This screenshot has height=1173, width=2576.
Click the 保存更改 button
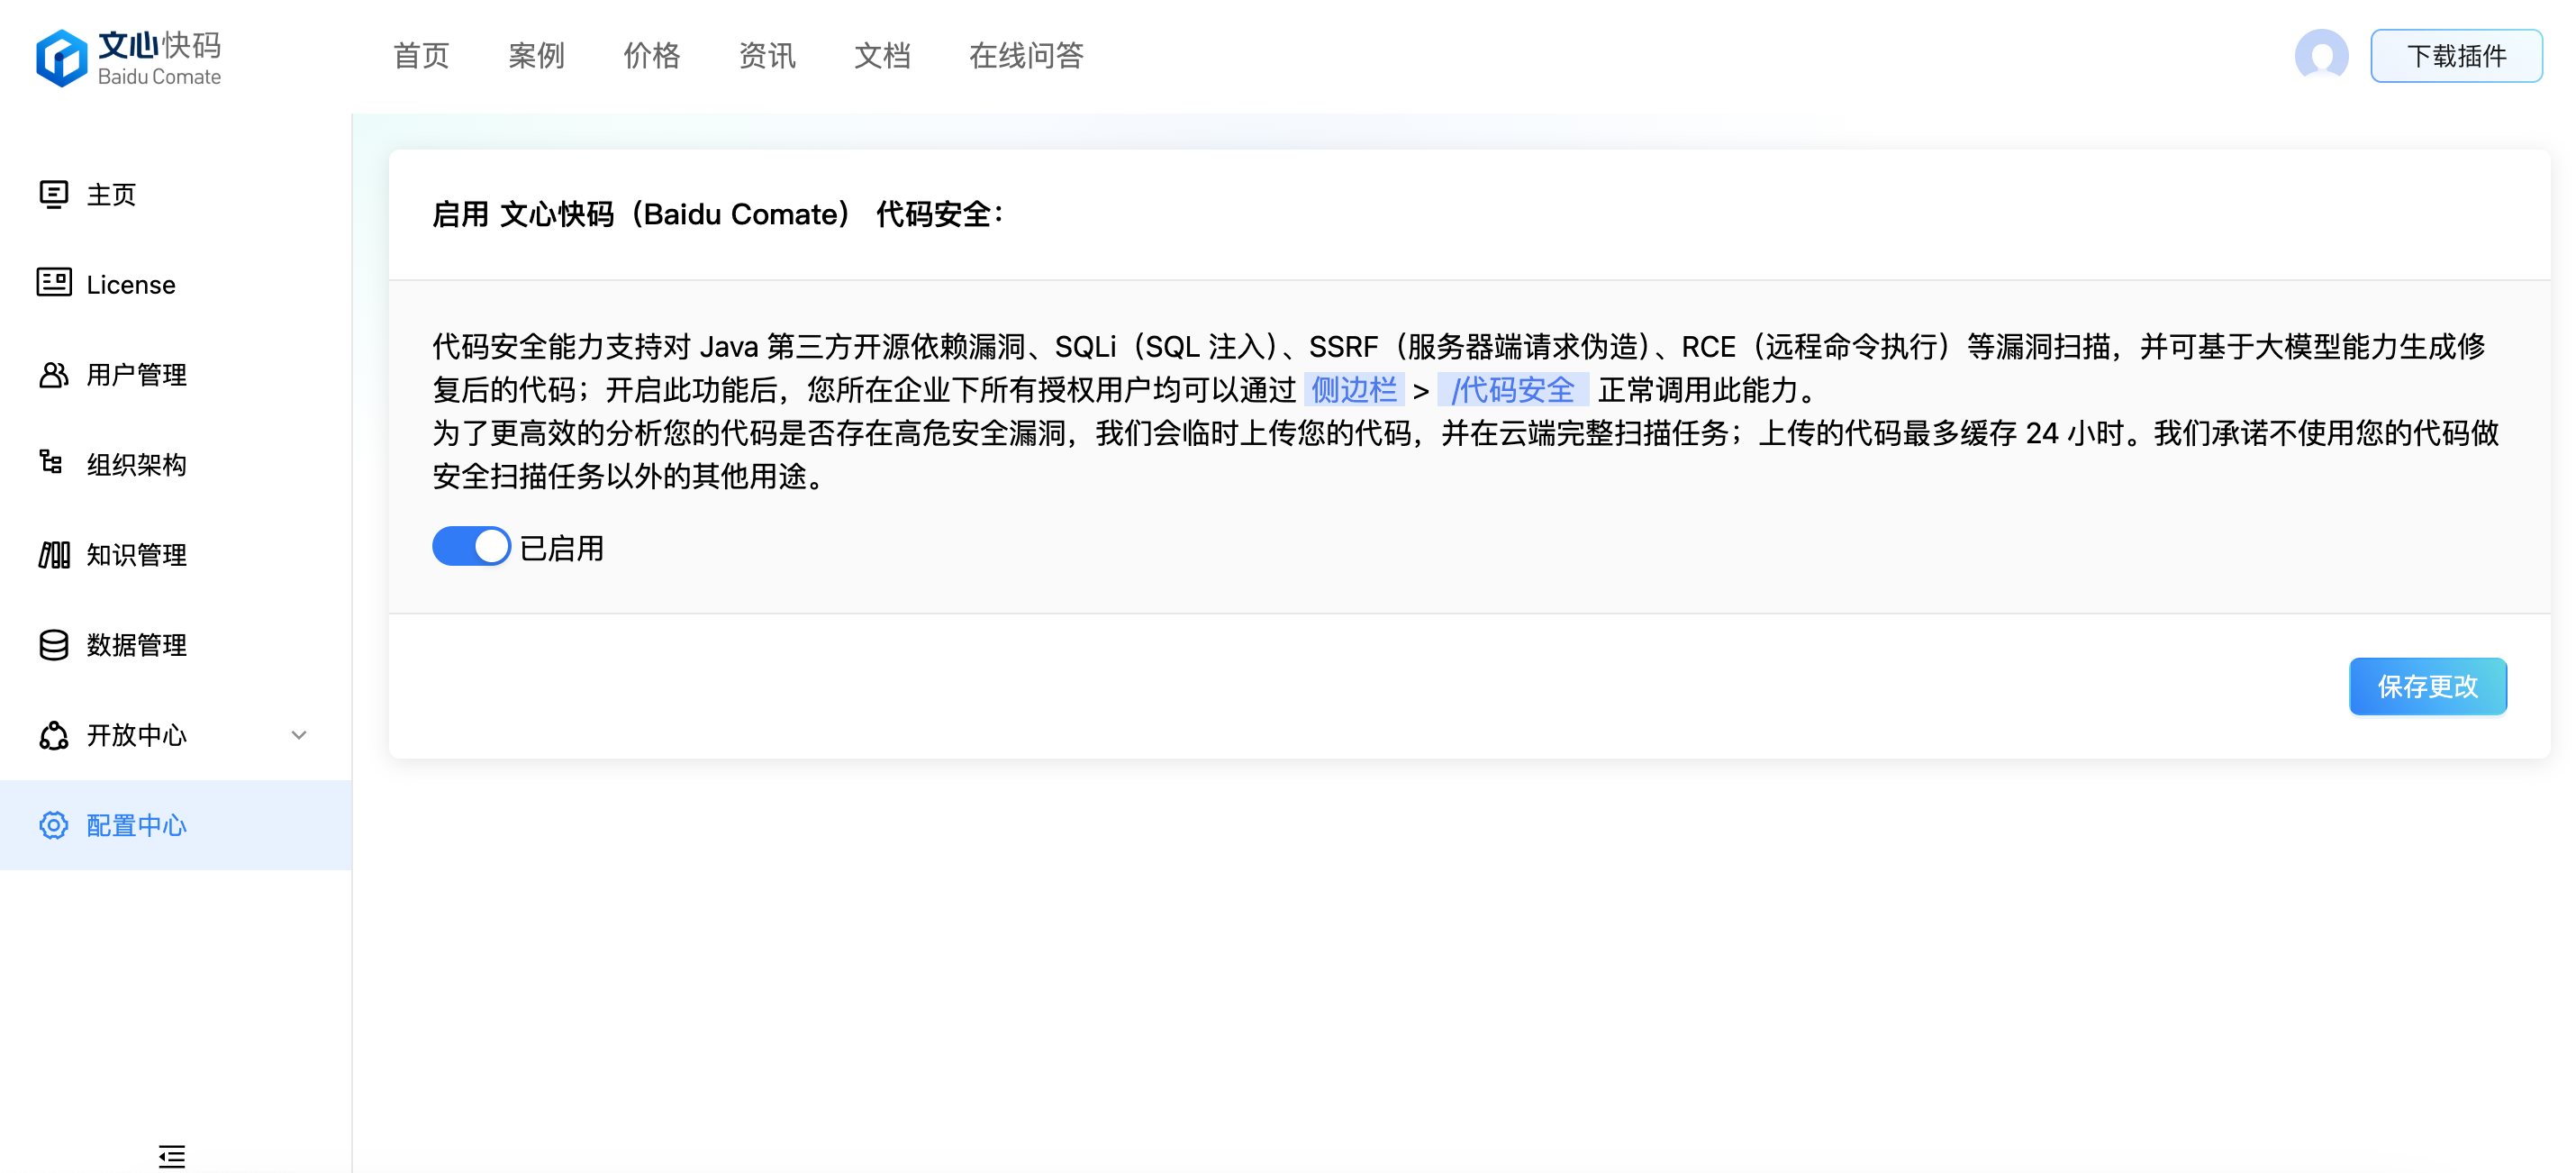click(2427, 686)
